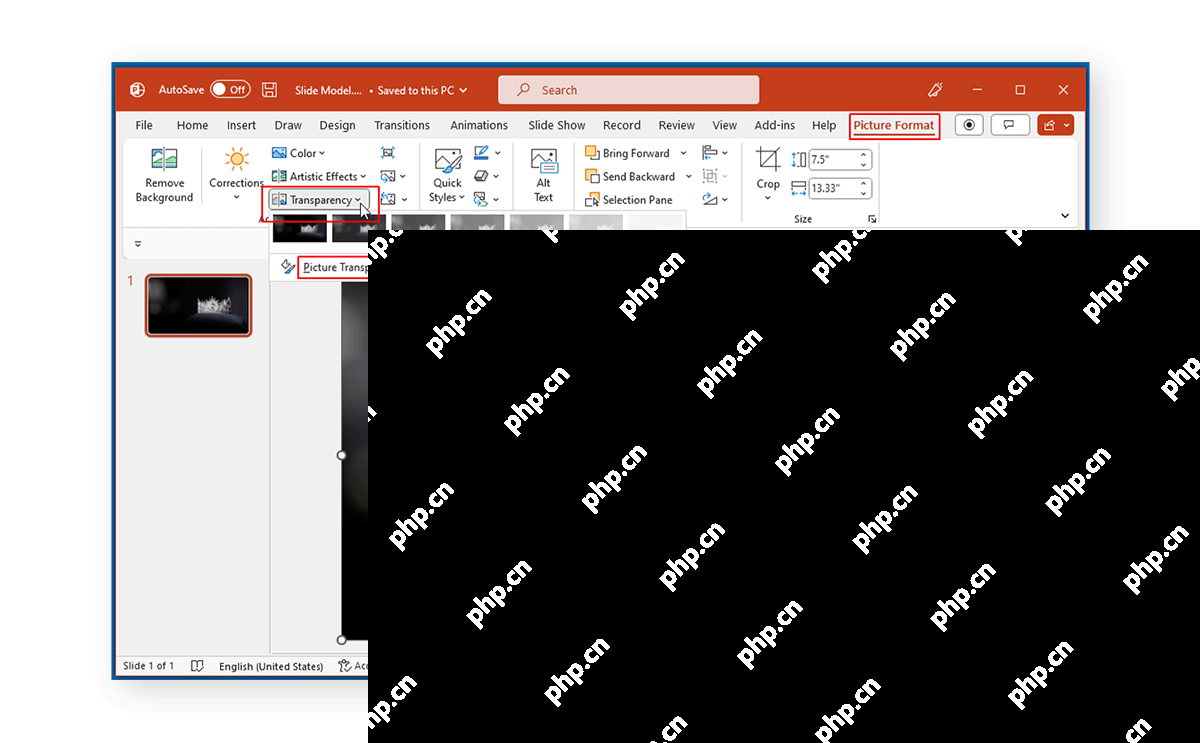The width and height of the screenshot is (1200, 743).
Task: Open the Customize Quick Access Toolbar arrow
Action: coord(138,244)
